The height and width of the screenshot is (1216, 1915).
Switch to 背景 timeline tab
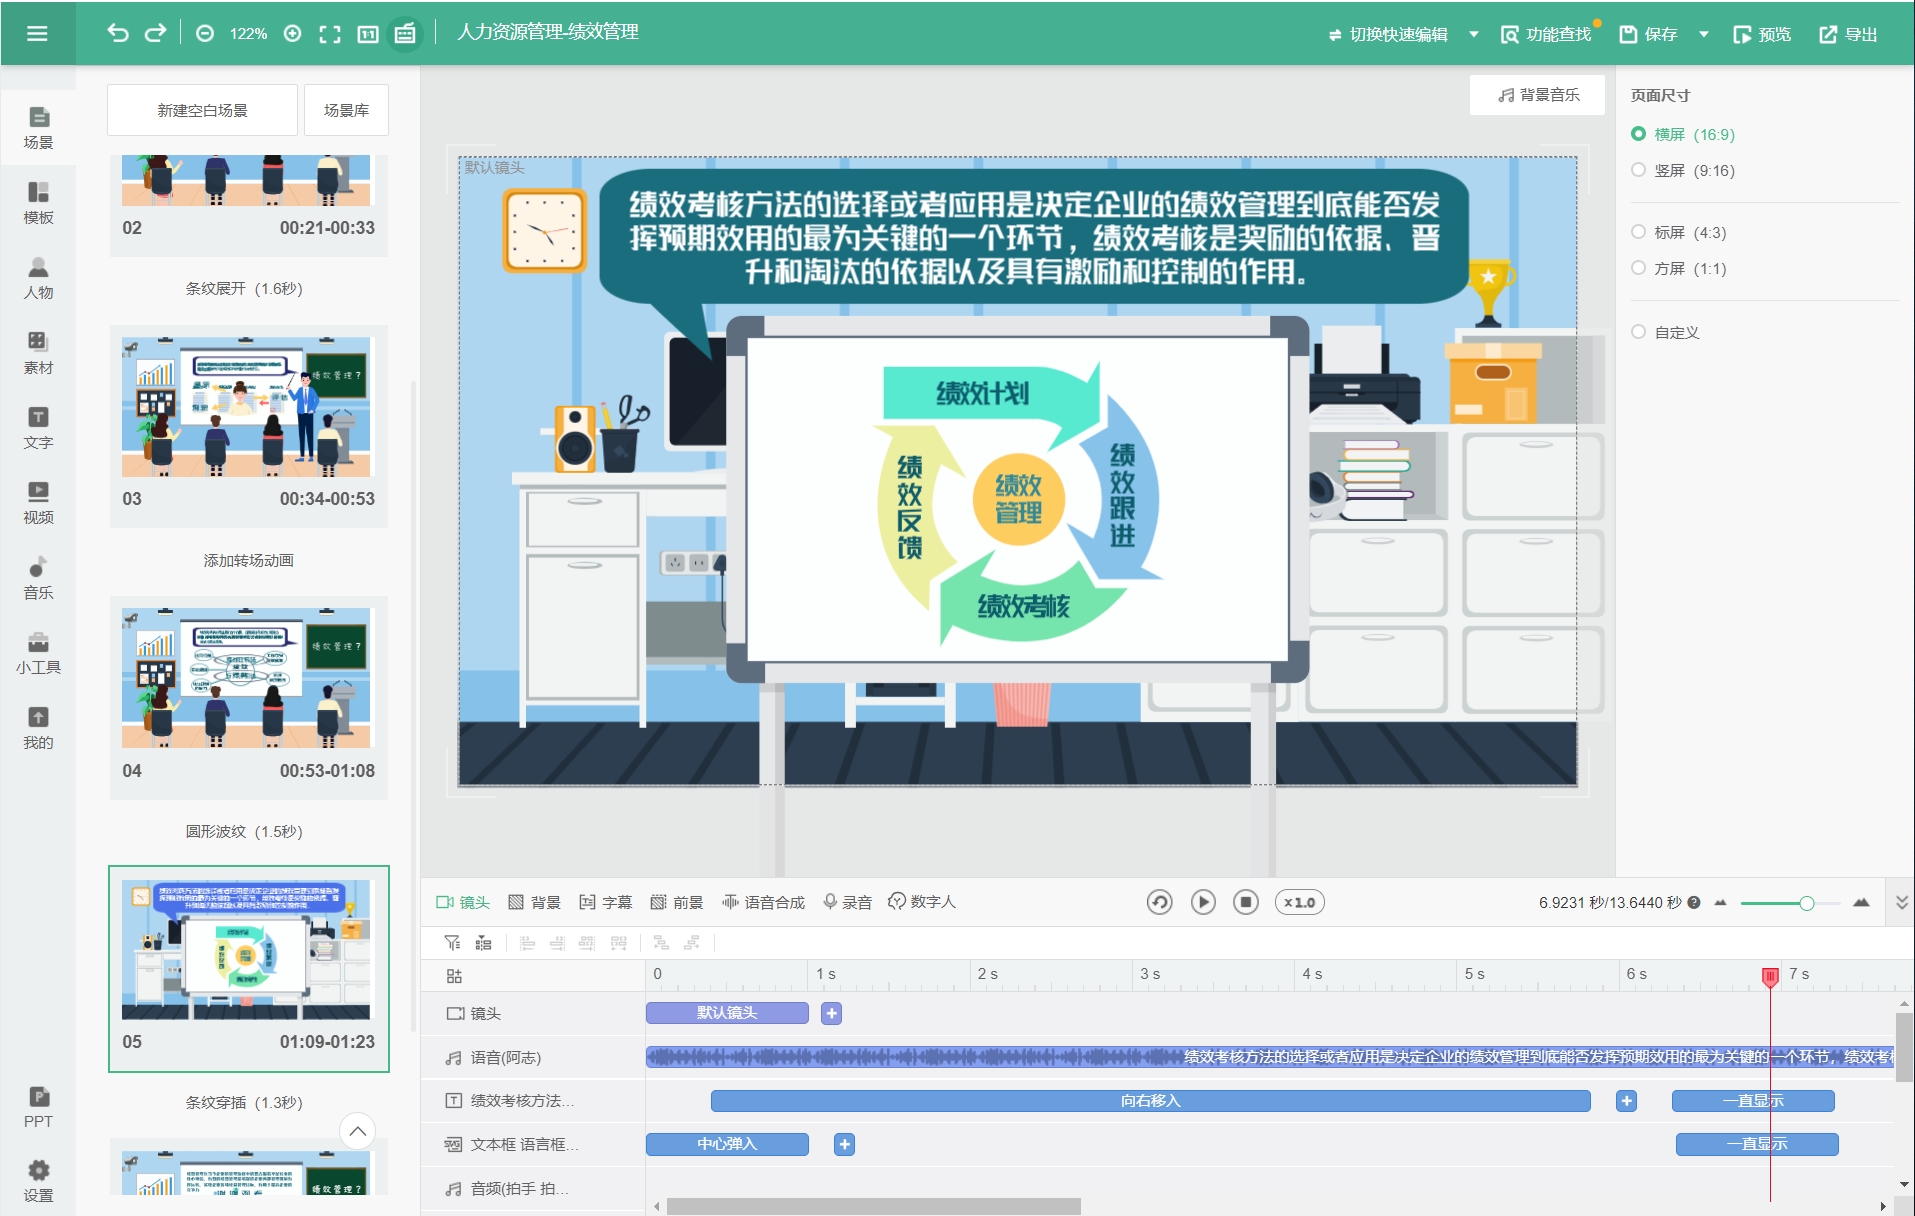534,902
